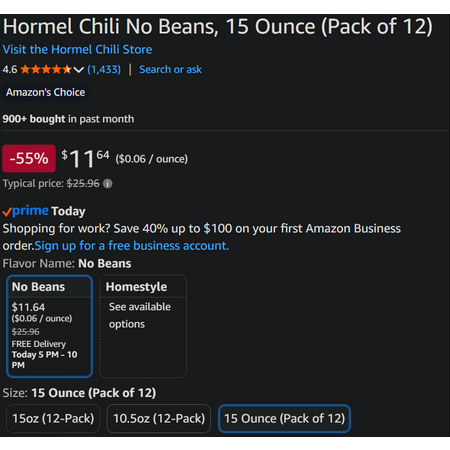
Task: Click the Amazon's Choice badge
Action: (45, 92)
